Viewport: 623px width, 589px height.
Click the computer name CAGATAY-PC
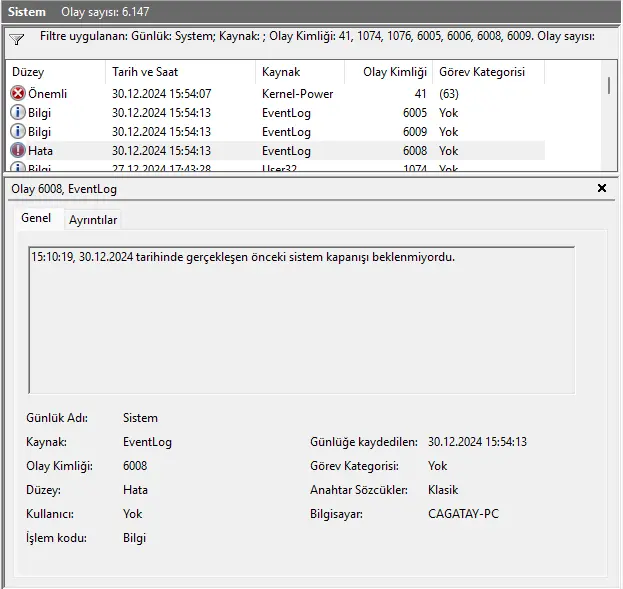(x=463, y=514)
